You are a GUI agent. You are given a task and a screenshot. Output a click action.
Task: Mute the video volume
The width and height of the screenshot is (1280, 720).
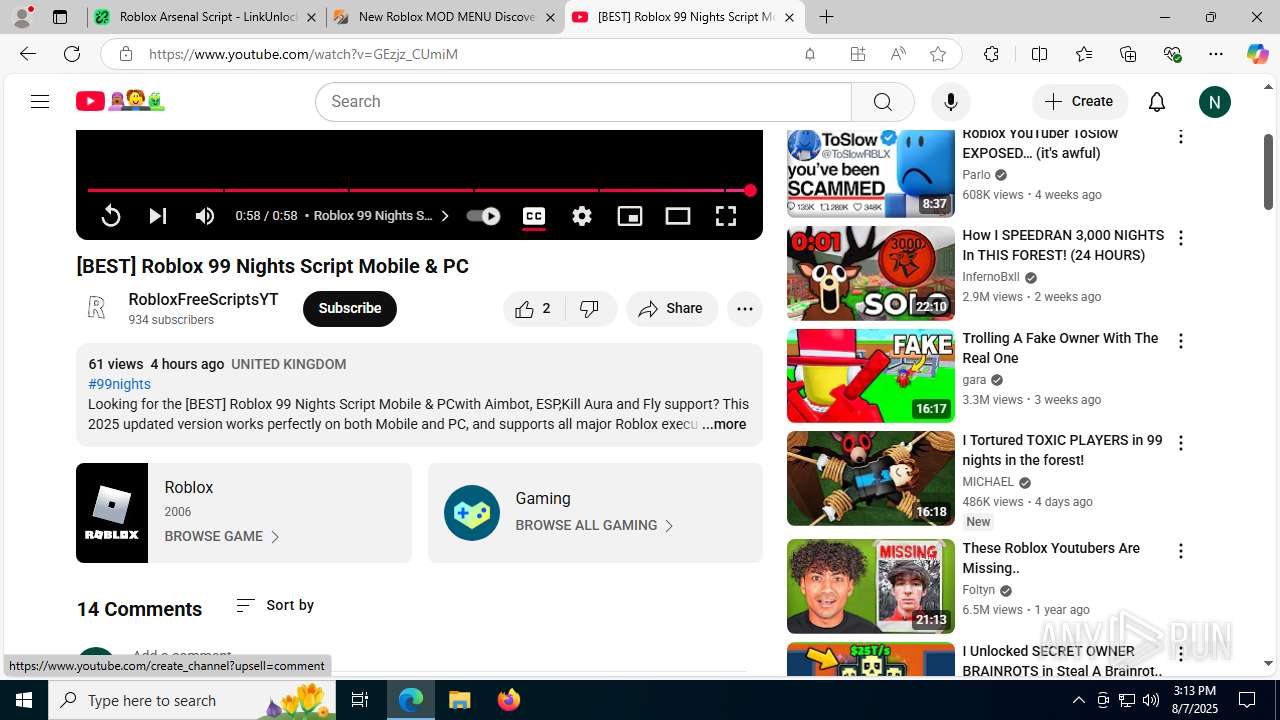point(205,216)
